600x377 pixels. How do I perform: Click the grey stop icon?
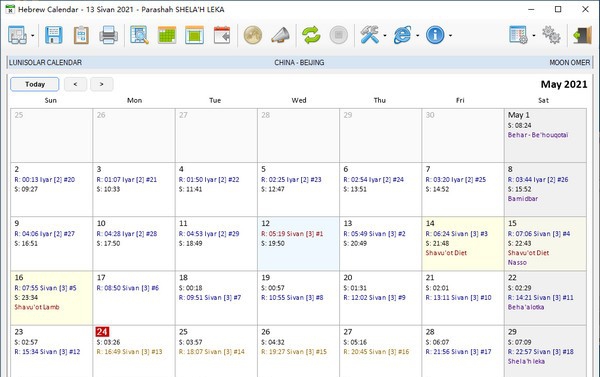(339, 35)
